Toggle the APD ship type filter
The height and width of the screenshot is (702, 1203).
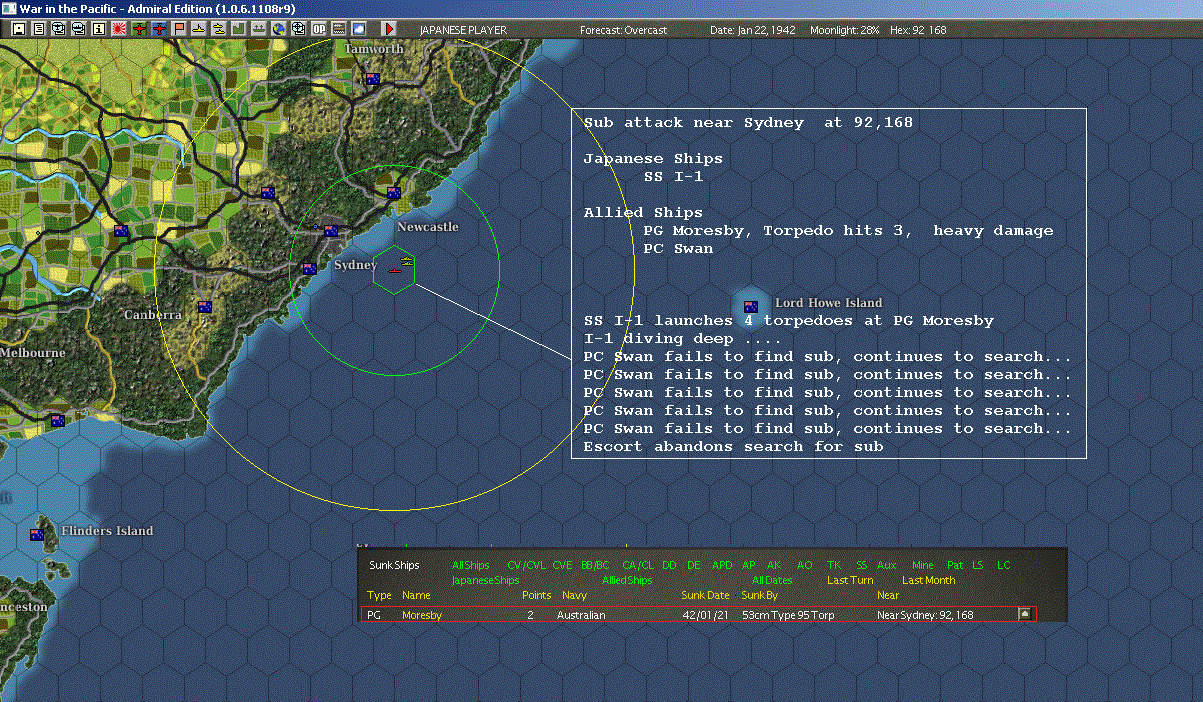click(x=722, y=565)
